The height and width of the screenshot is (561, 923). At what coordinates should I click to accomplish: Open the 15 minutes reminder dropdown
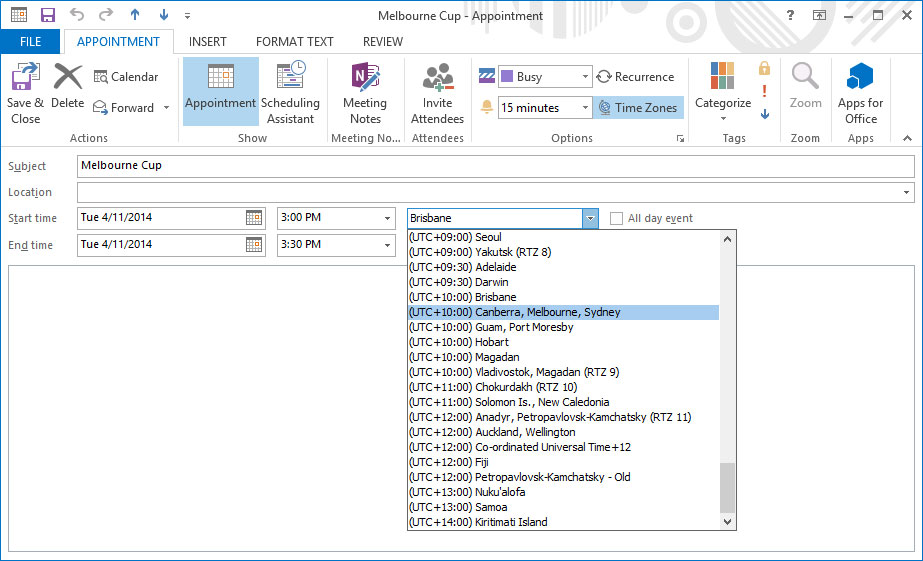pos(585,108)
